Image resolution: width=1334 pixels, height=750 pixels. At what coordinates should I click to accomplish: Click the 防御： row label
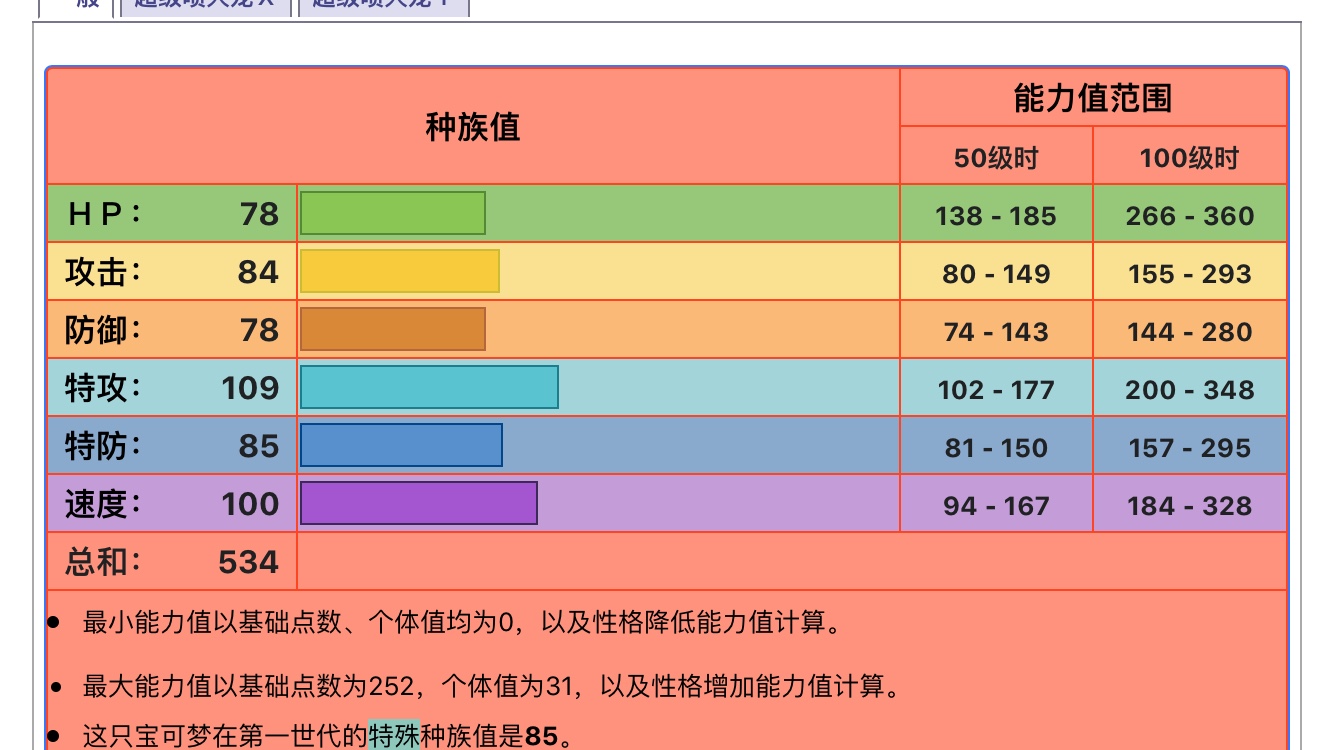pyautogui.click(x=104, y=329)
